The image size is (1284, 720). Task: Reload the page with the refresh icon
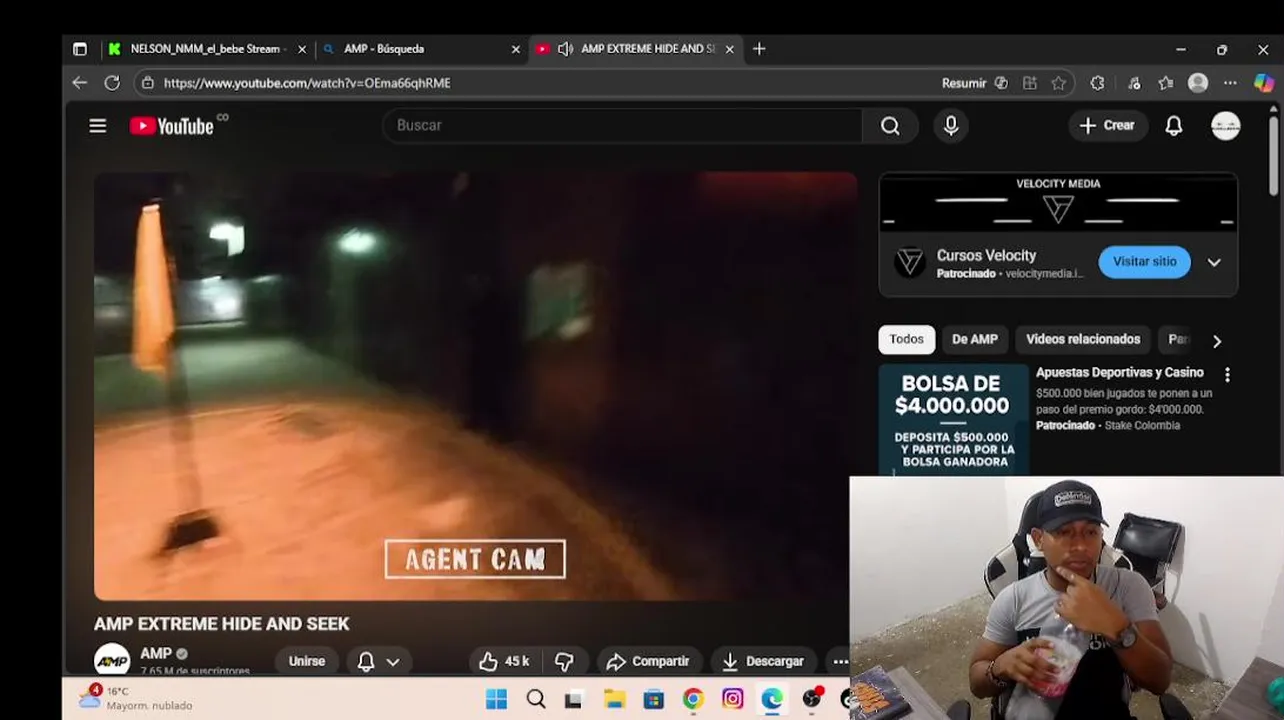click(112, 83)
